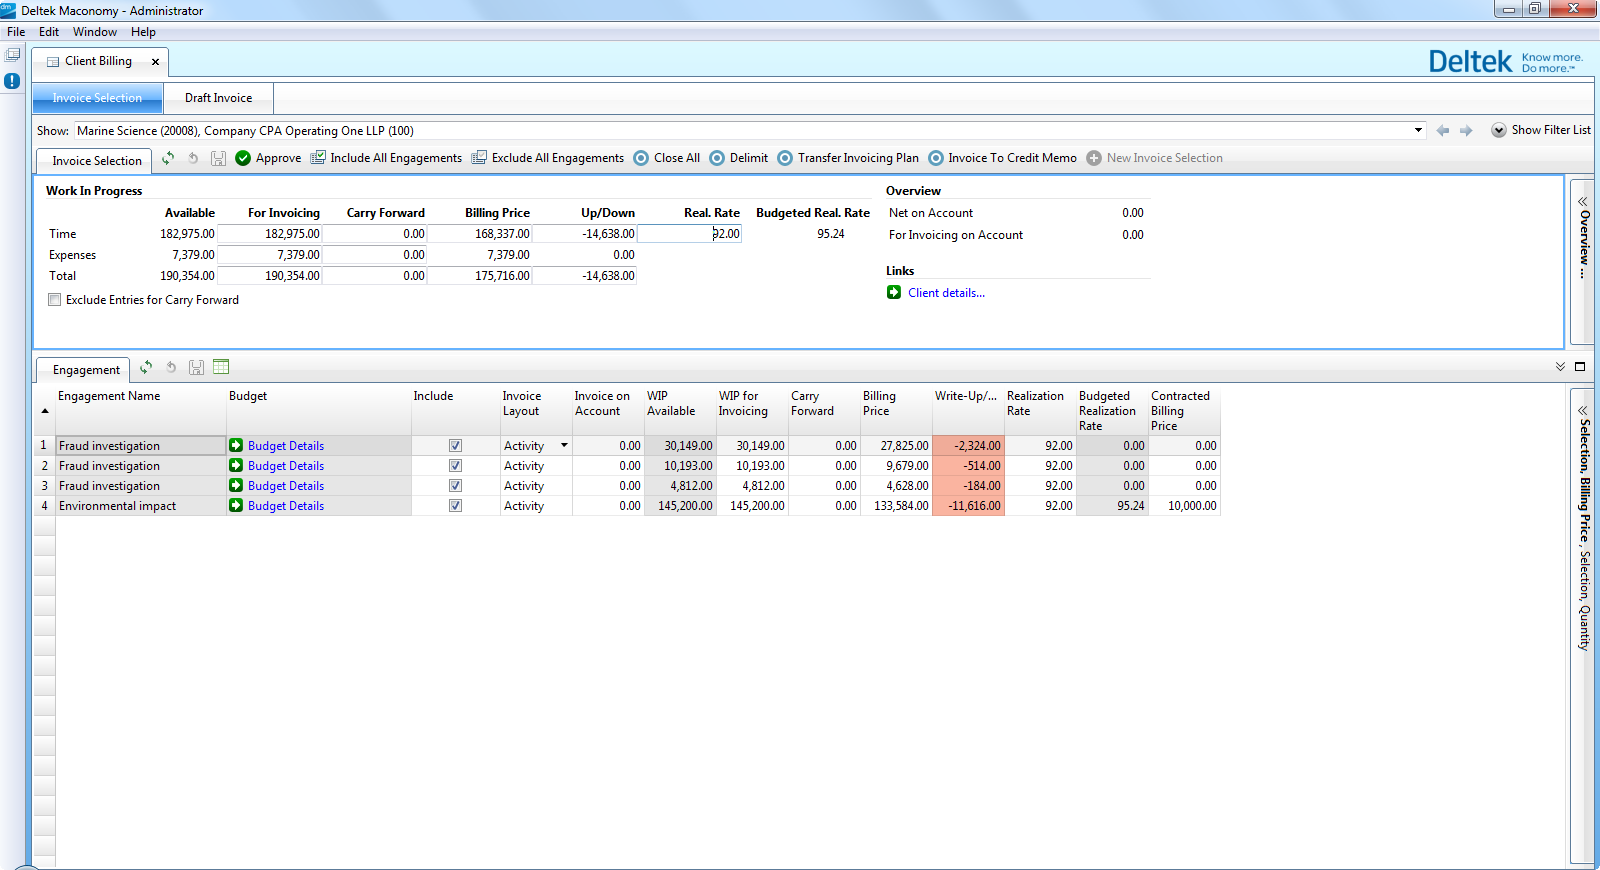Enable Exclude Entries for Carry Forward
Screen dimensions: 1600x870
(55, 300)
